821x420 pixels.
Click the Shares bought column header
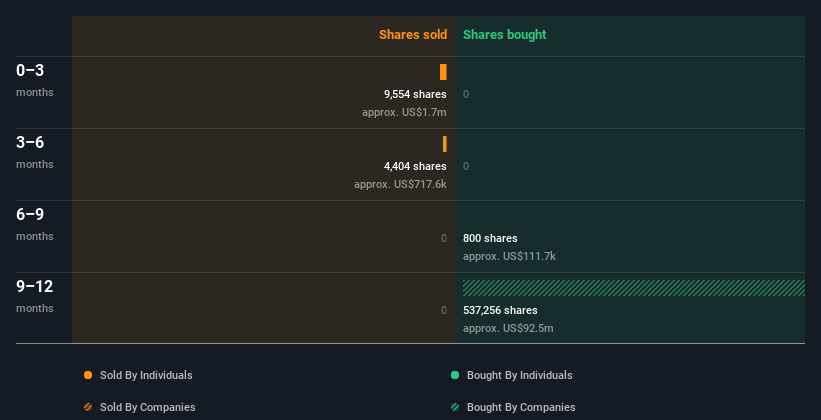tap(504, 35)
